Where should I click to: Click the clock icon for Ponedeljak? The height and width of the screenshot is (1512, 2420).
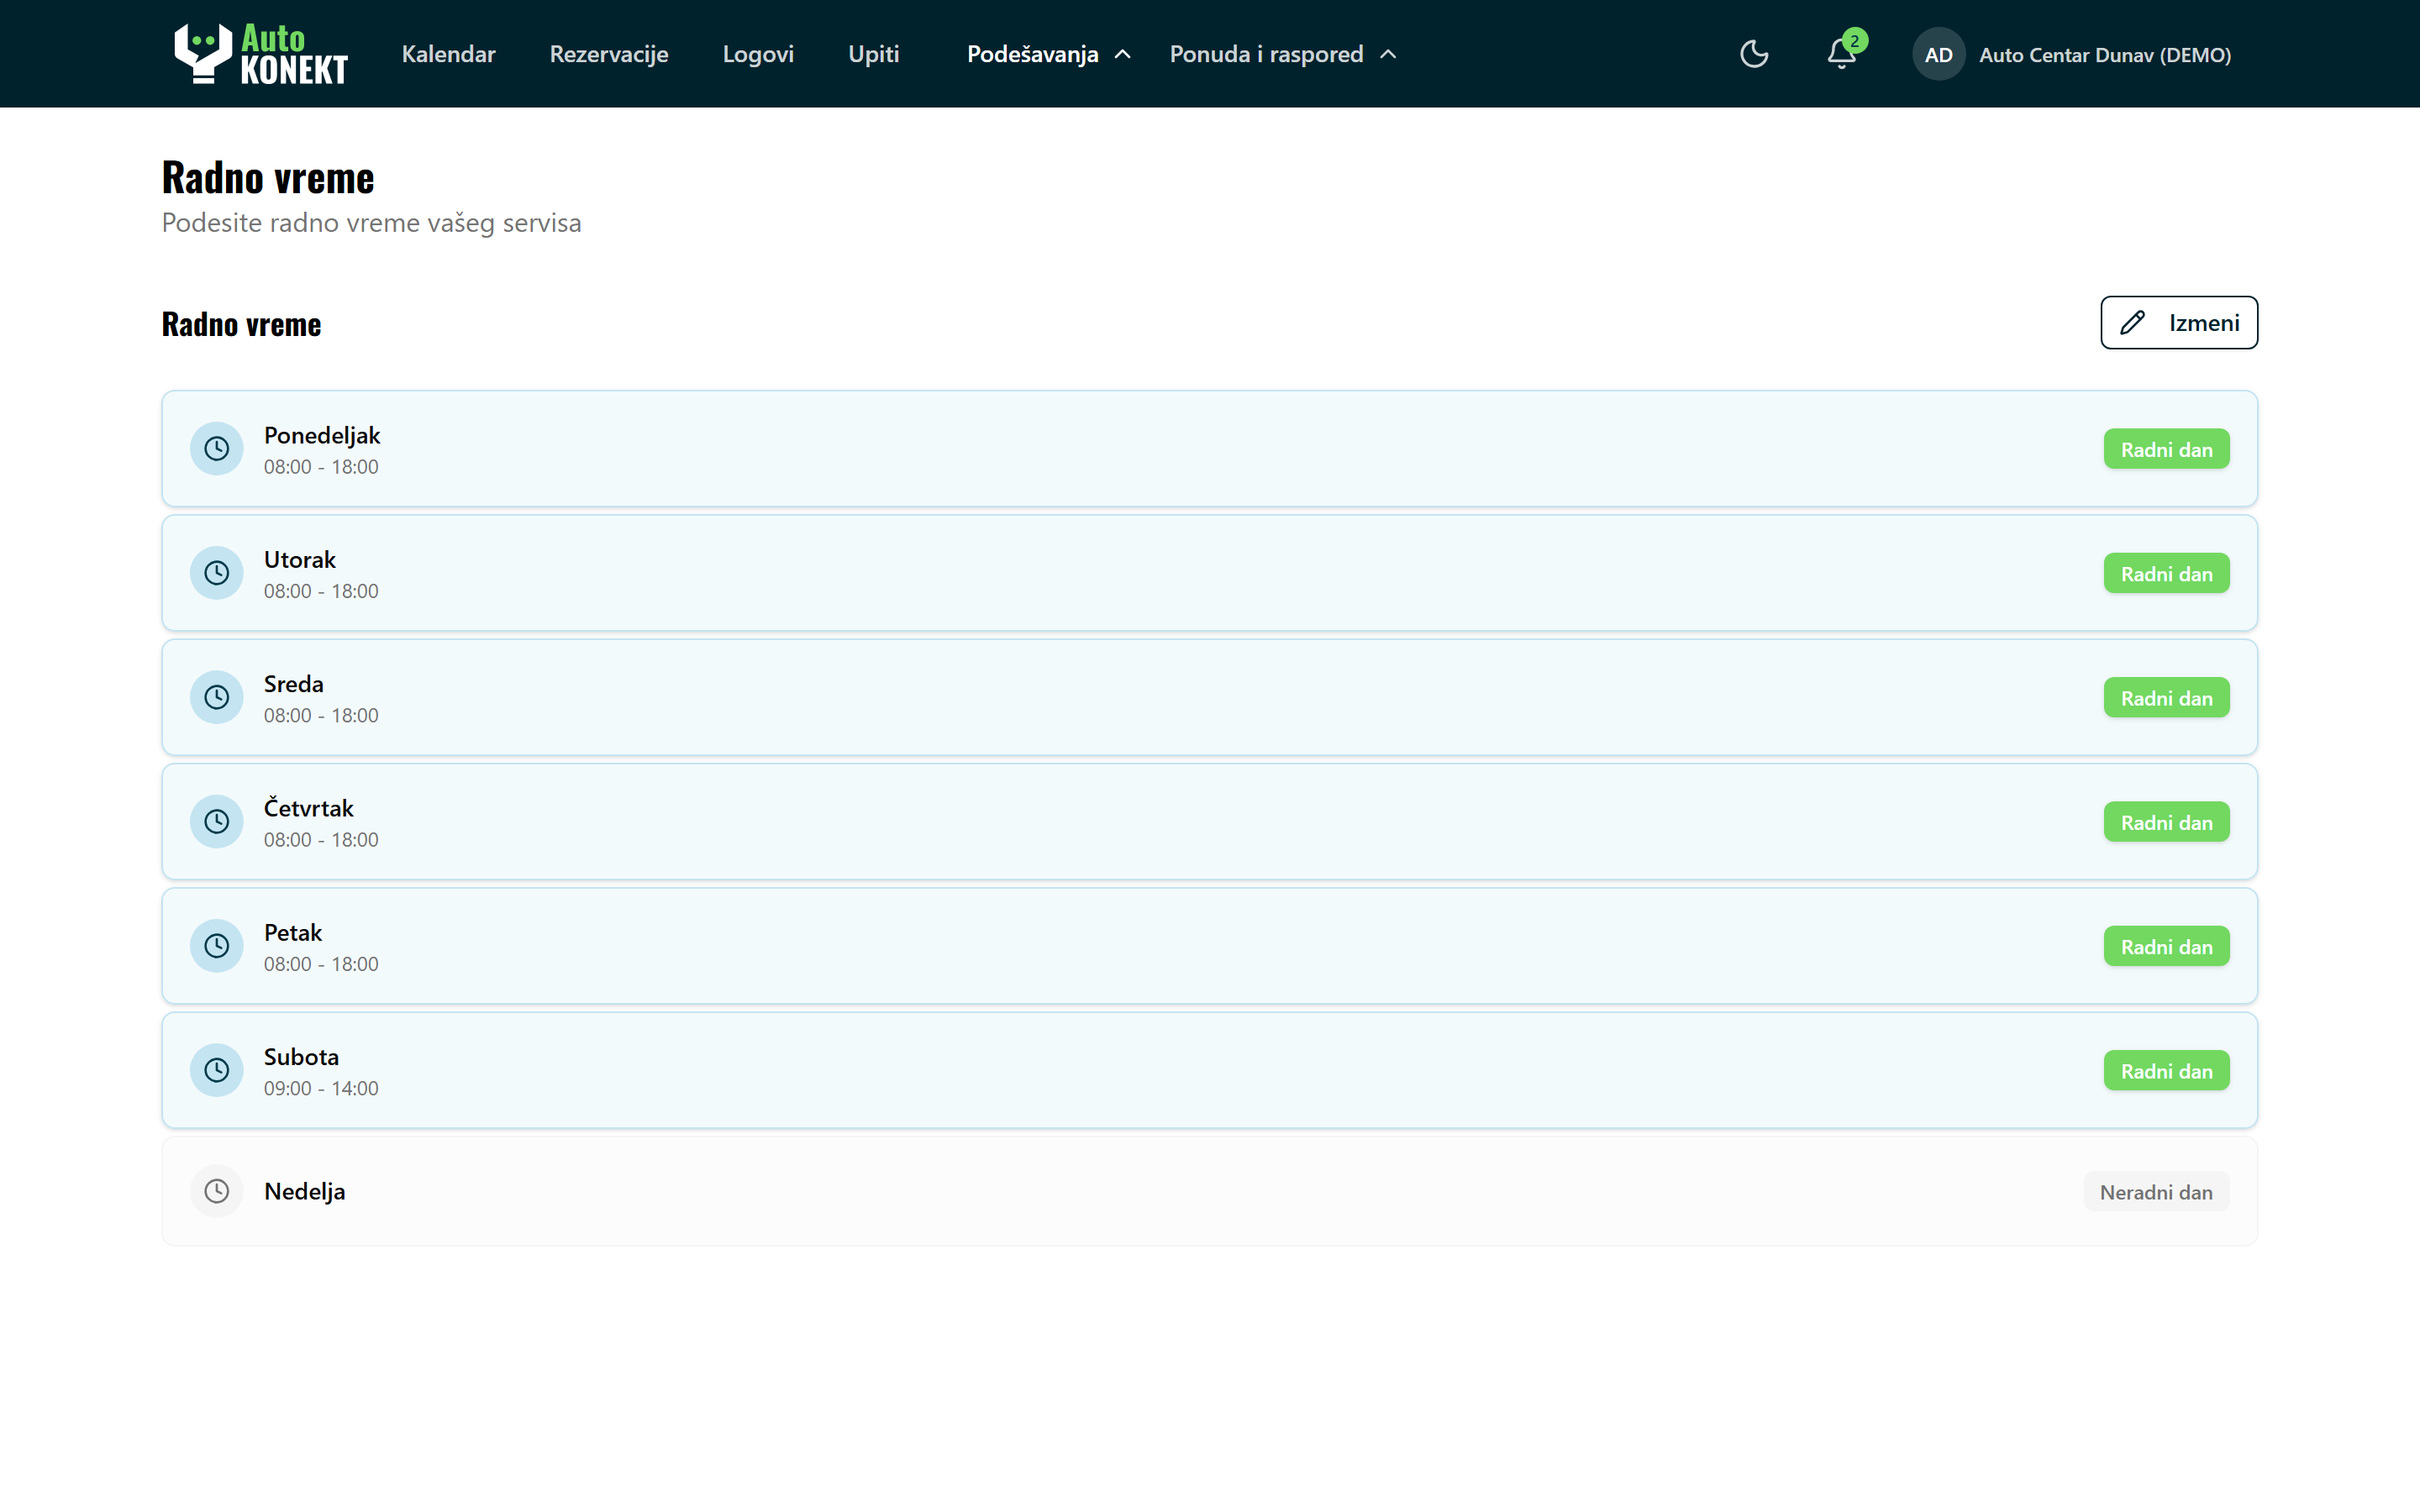[x=216, y=449]
